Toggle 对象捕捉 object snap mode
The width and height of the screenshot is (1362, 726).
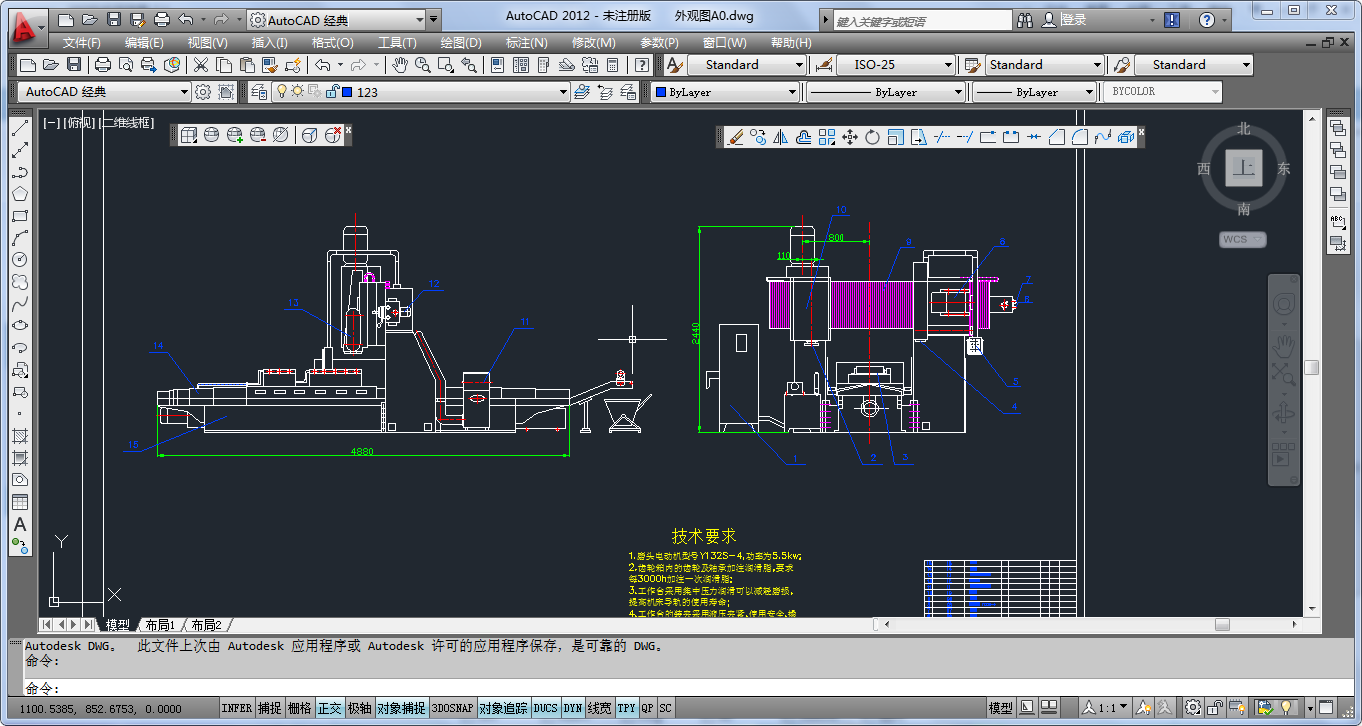click(401, 708)
